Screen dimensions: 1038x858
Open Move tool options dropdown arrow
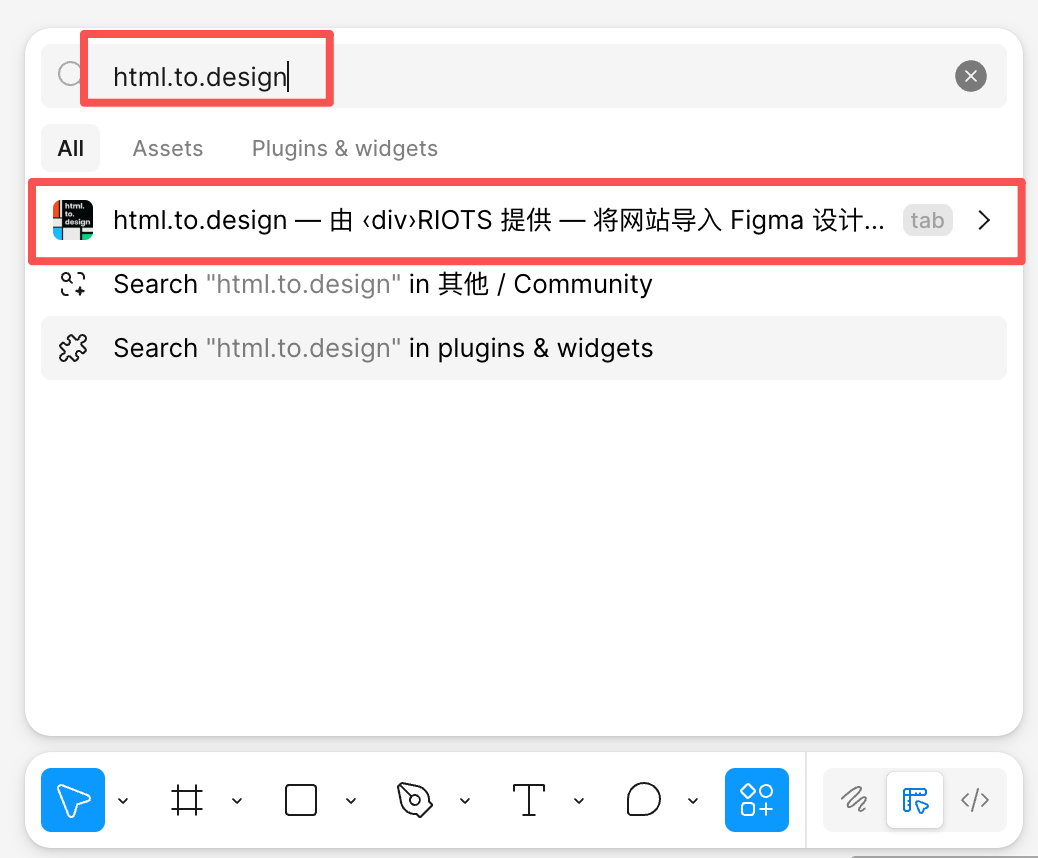coord(123,801)
